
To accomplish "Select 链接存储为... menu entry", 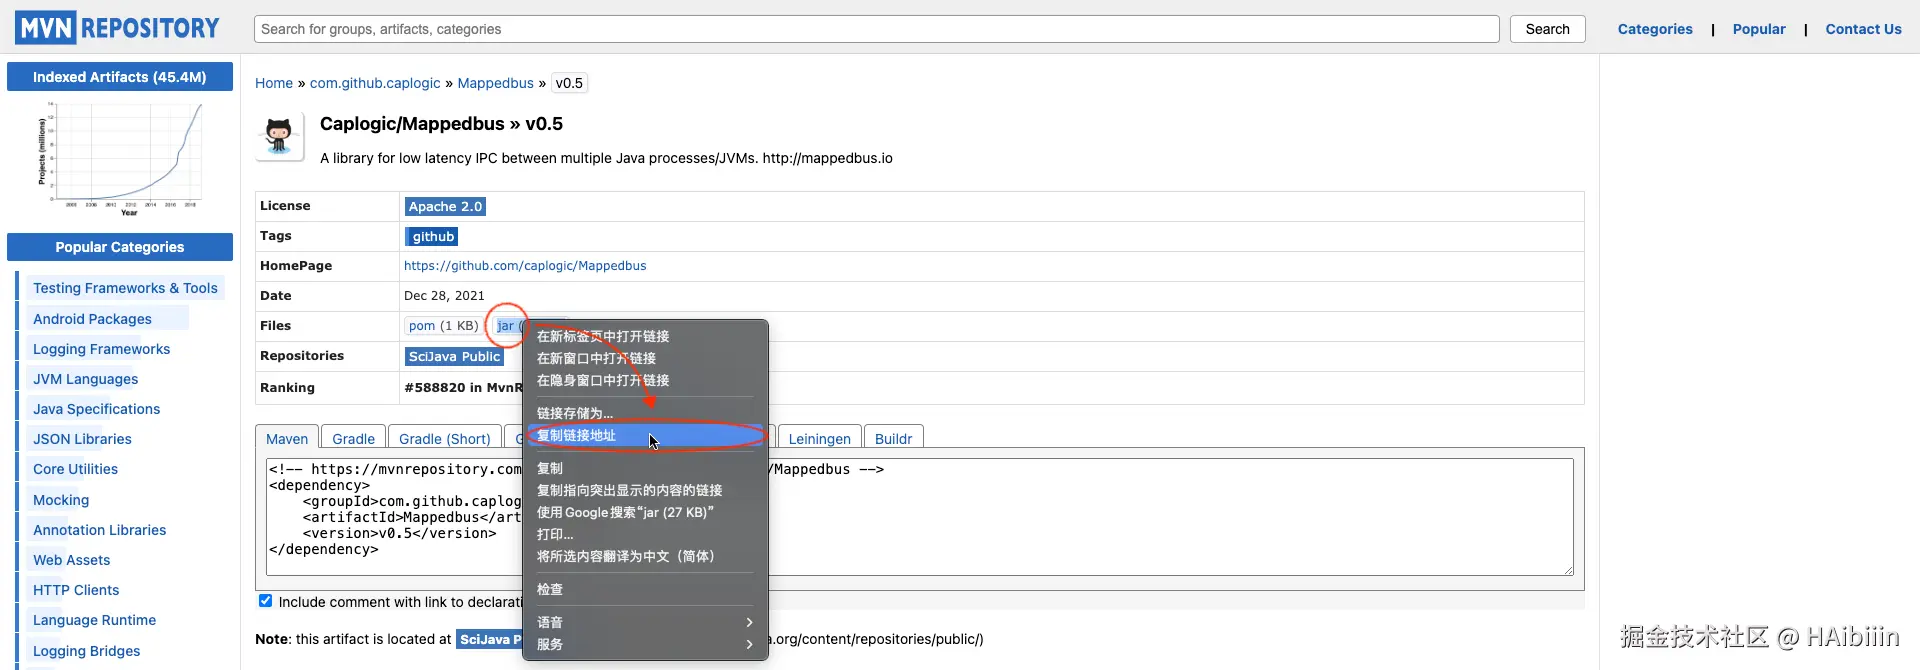I will pyautogui.click(x=575, y=413).
